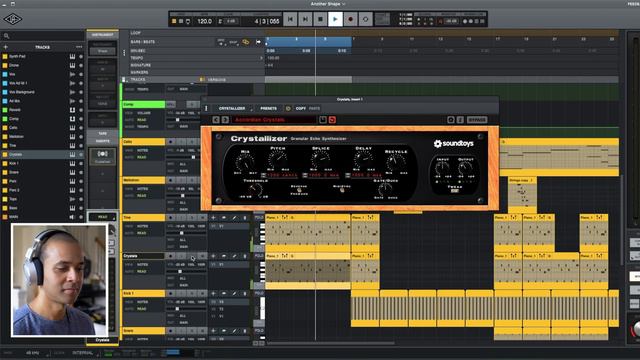Screen dimensions: 640x360
Task: Stop playback with the stop button
Action: (x=320, y=19)
